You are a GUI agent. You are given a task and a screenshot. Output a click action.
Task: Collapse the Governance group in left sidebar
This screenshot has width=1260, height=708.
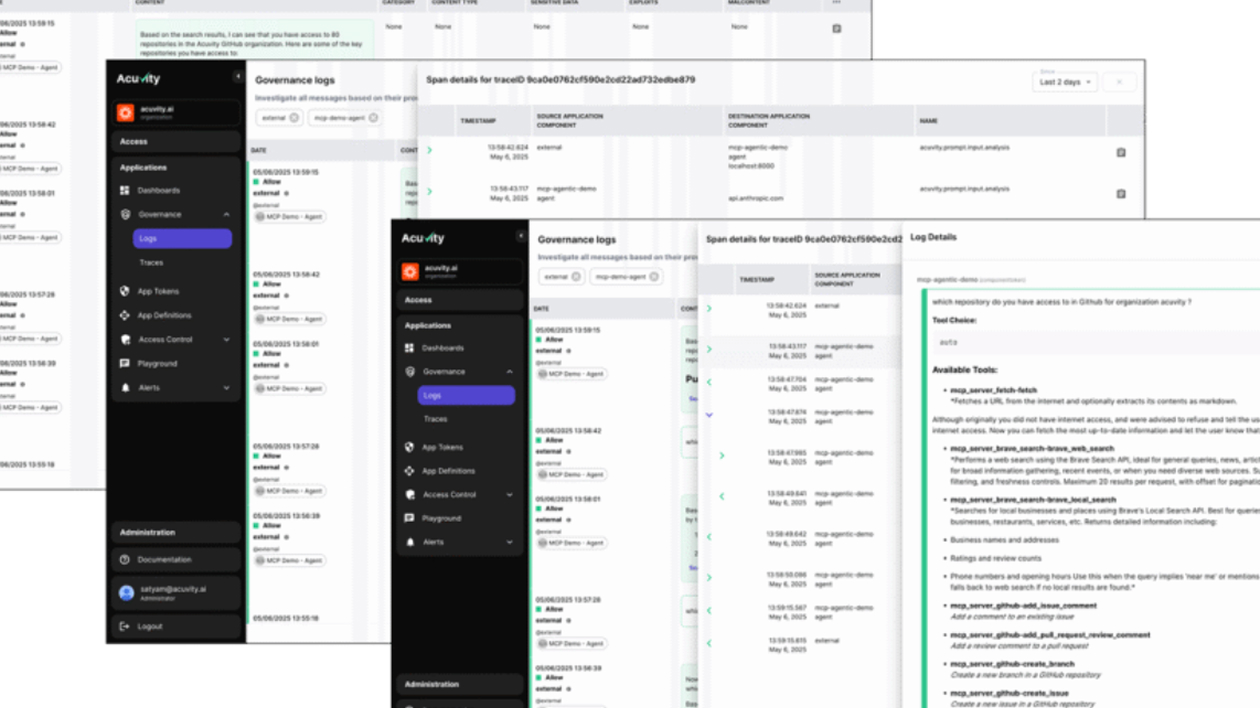(226, 215)
